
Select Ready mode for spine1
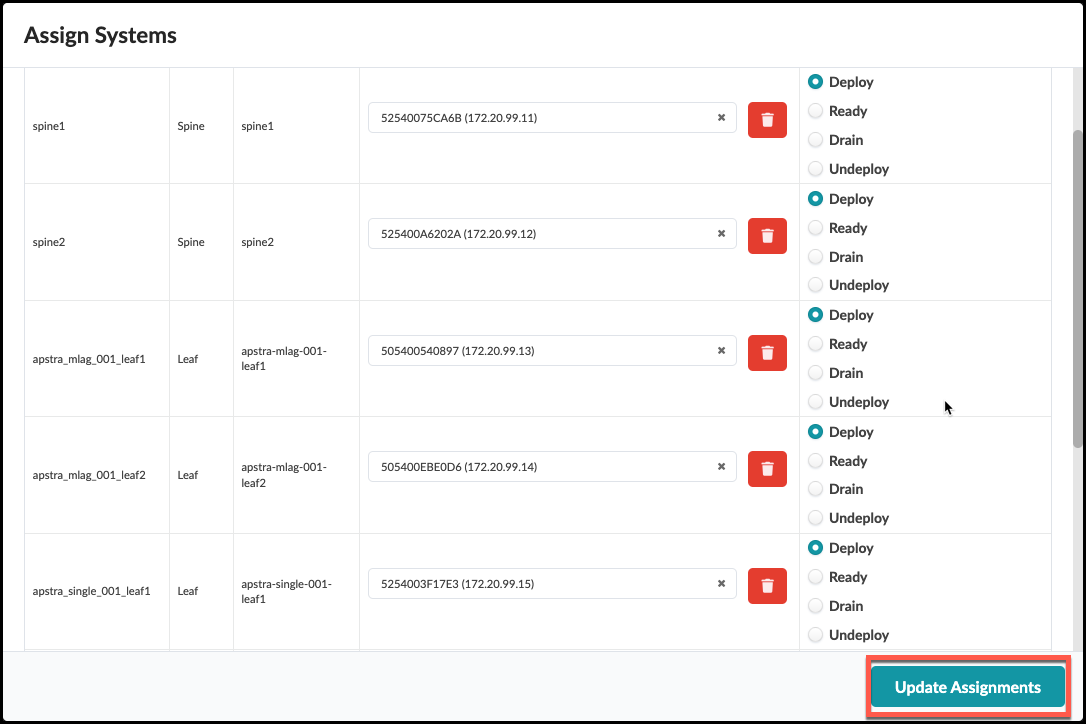pyautogui.click(x=815, y=110)
